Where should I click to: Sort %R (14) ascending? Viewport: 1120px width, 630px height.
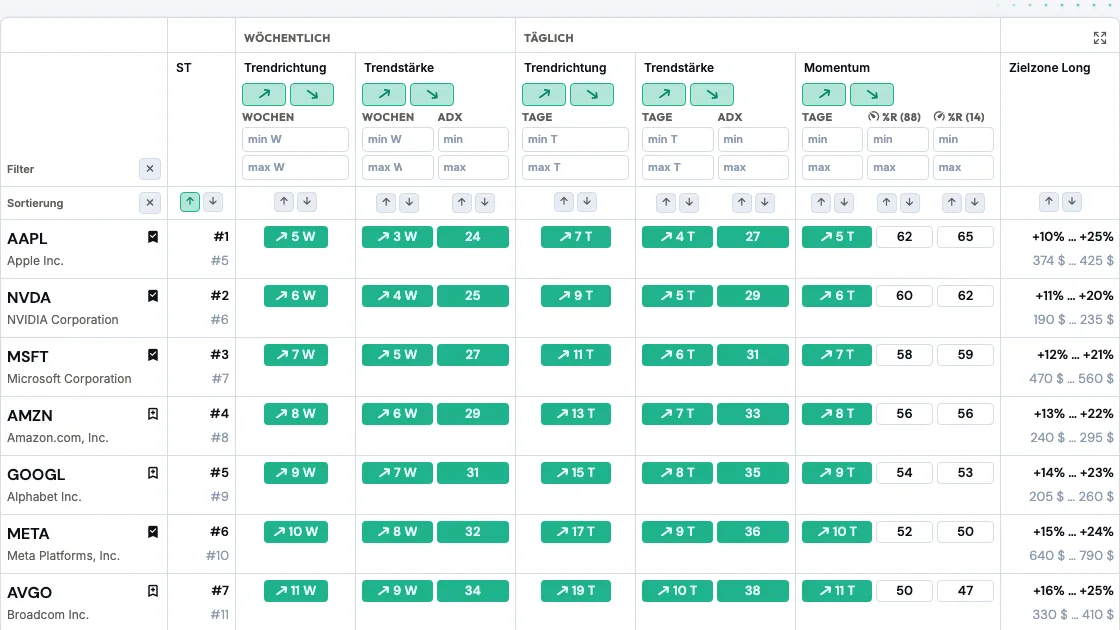click(952, 203)
